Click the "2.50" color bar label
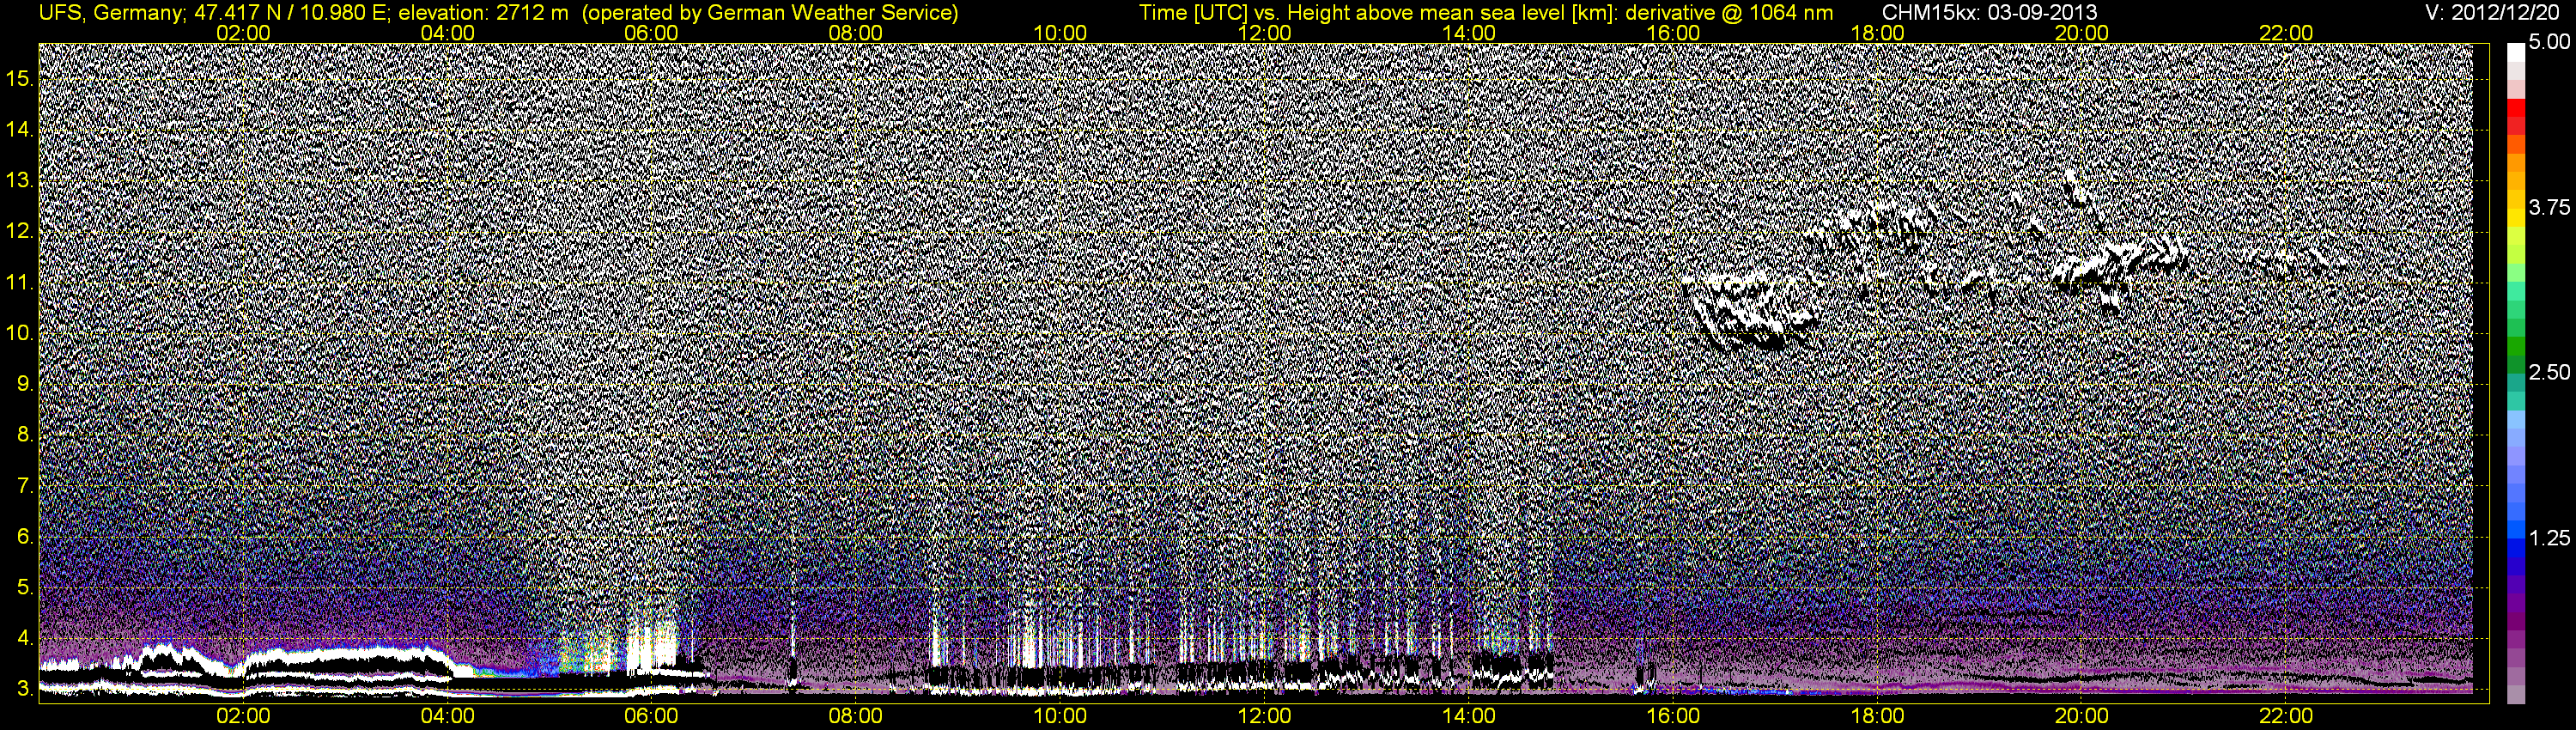 click(2549, 372)
